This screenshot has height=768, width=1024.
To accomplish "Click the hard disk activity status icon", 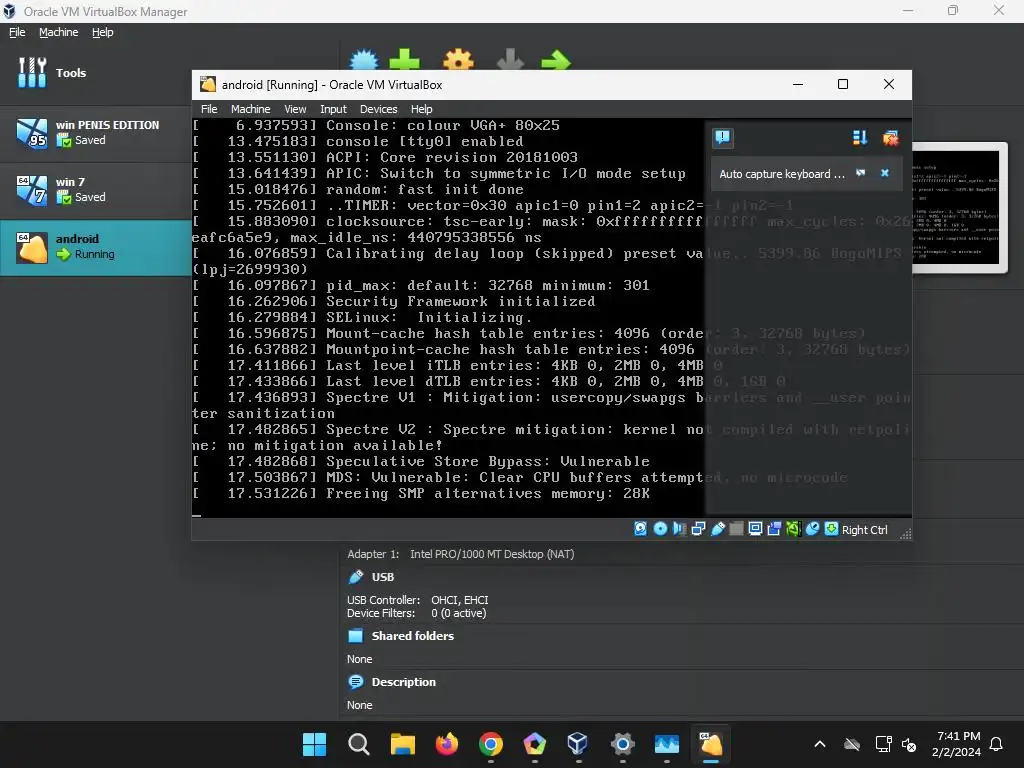I will [641, 529].
